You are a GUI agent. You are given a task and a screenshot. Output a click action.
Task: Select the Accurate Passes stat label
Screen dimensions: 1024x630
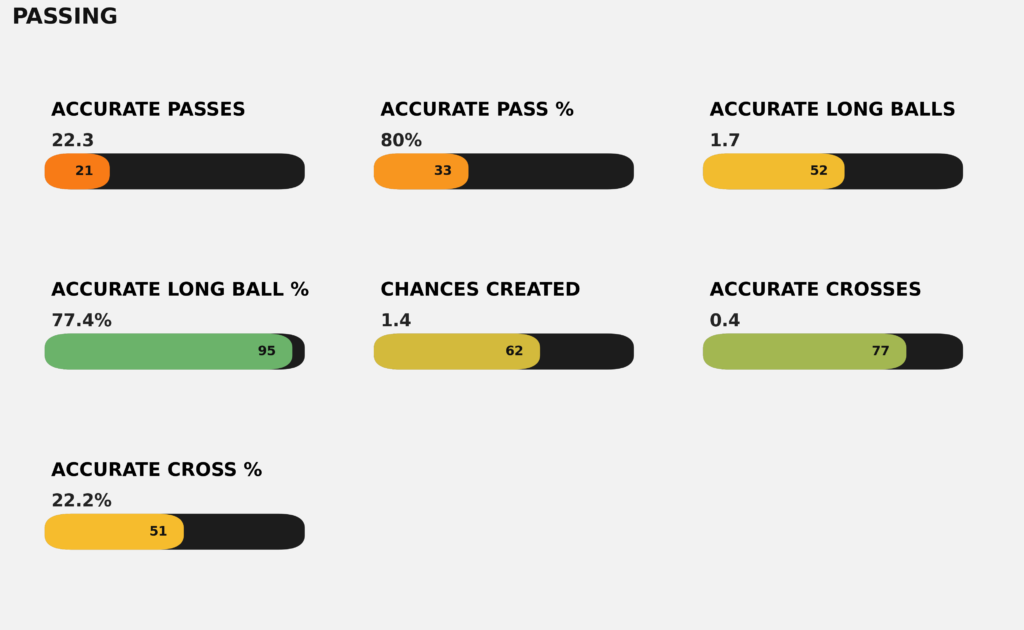point(148,110)
